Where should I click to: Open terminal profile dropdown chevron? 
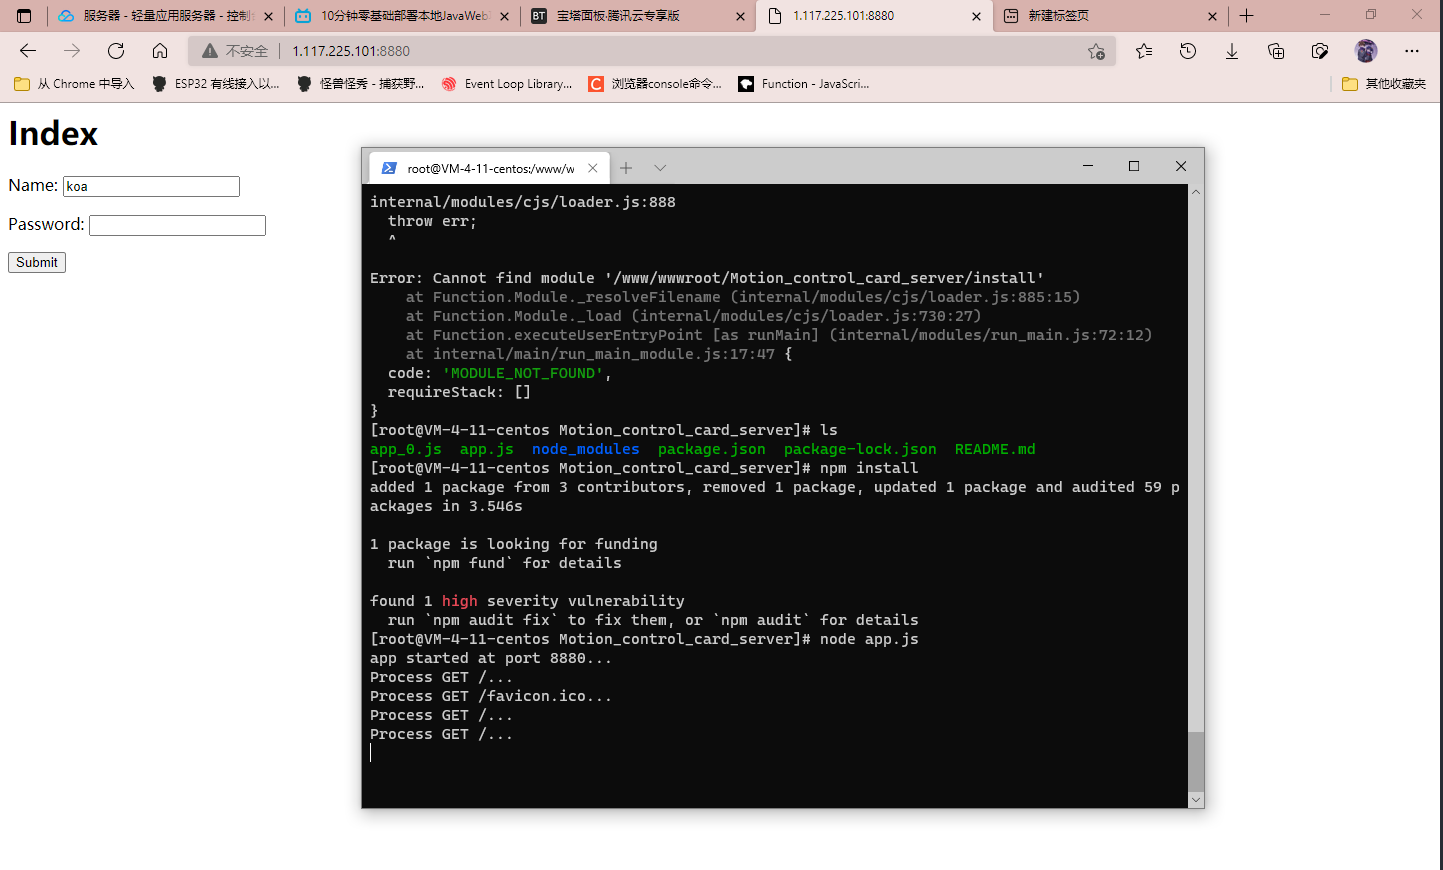click(660, 168)
